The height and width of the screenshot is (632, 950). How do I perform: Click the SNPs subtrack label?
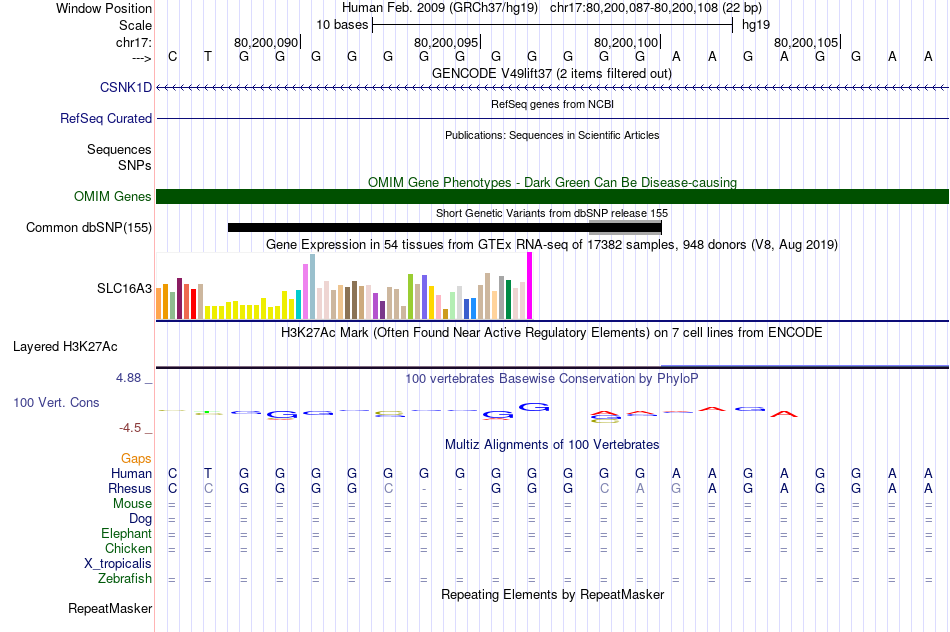pos(135,165)
